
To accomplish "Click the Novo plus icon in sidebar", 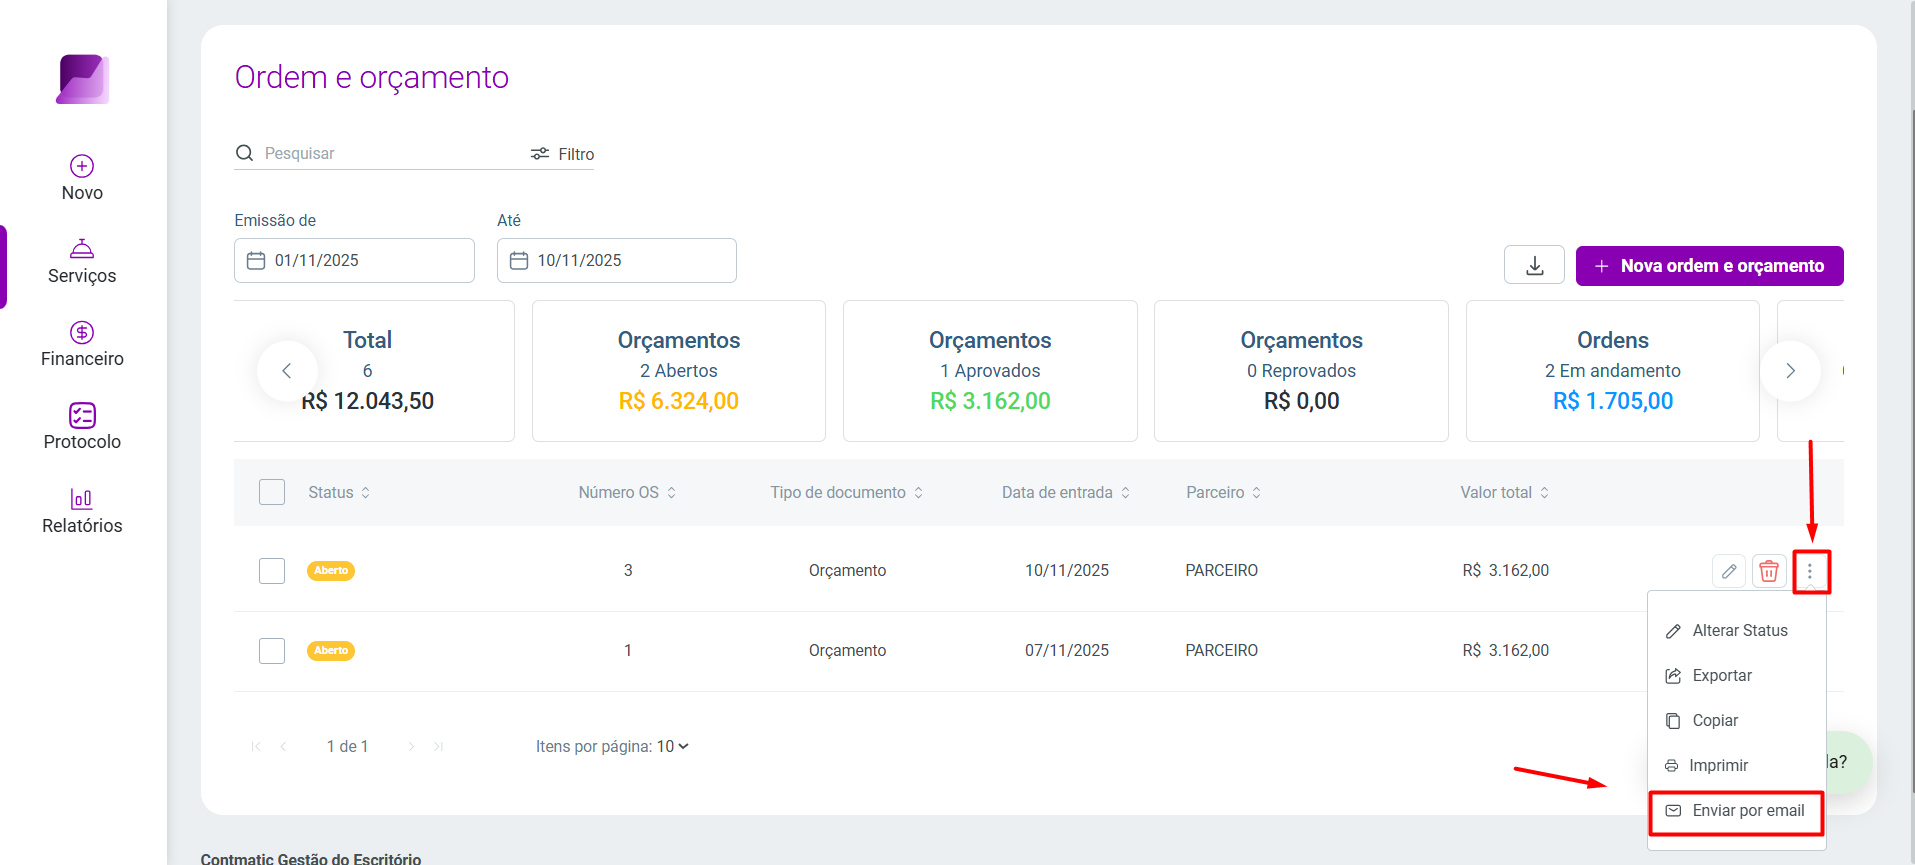I will [x=82, y=166].
